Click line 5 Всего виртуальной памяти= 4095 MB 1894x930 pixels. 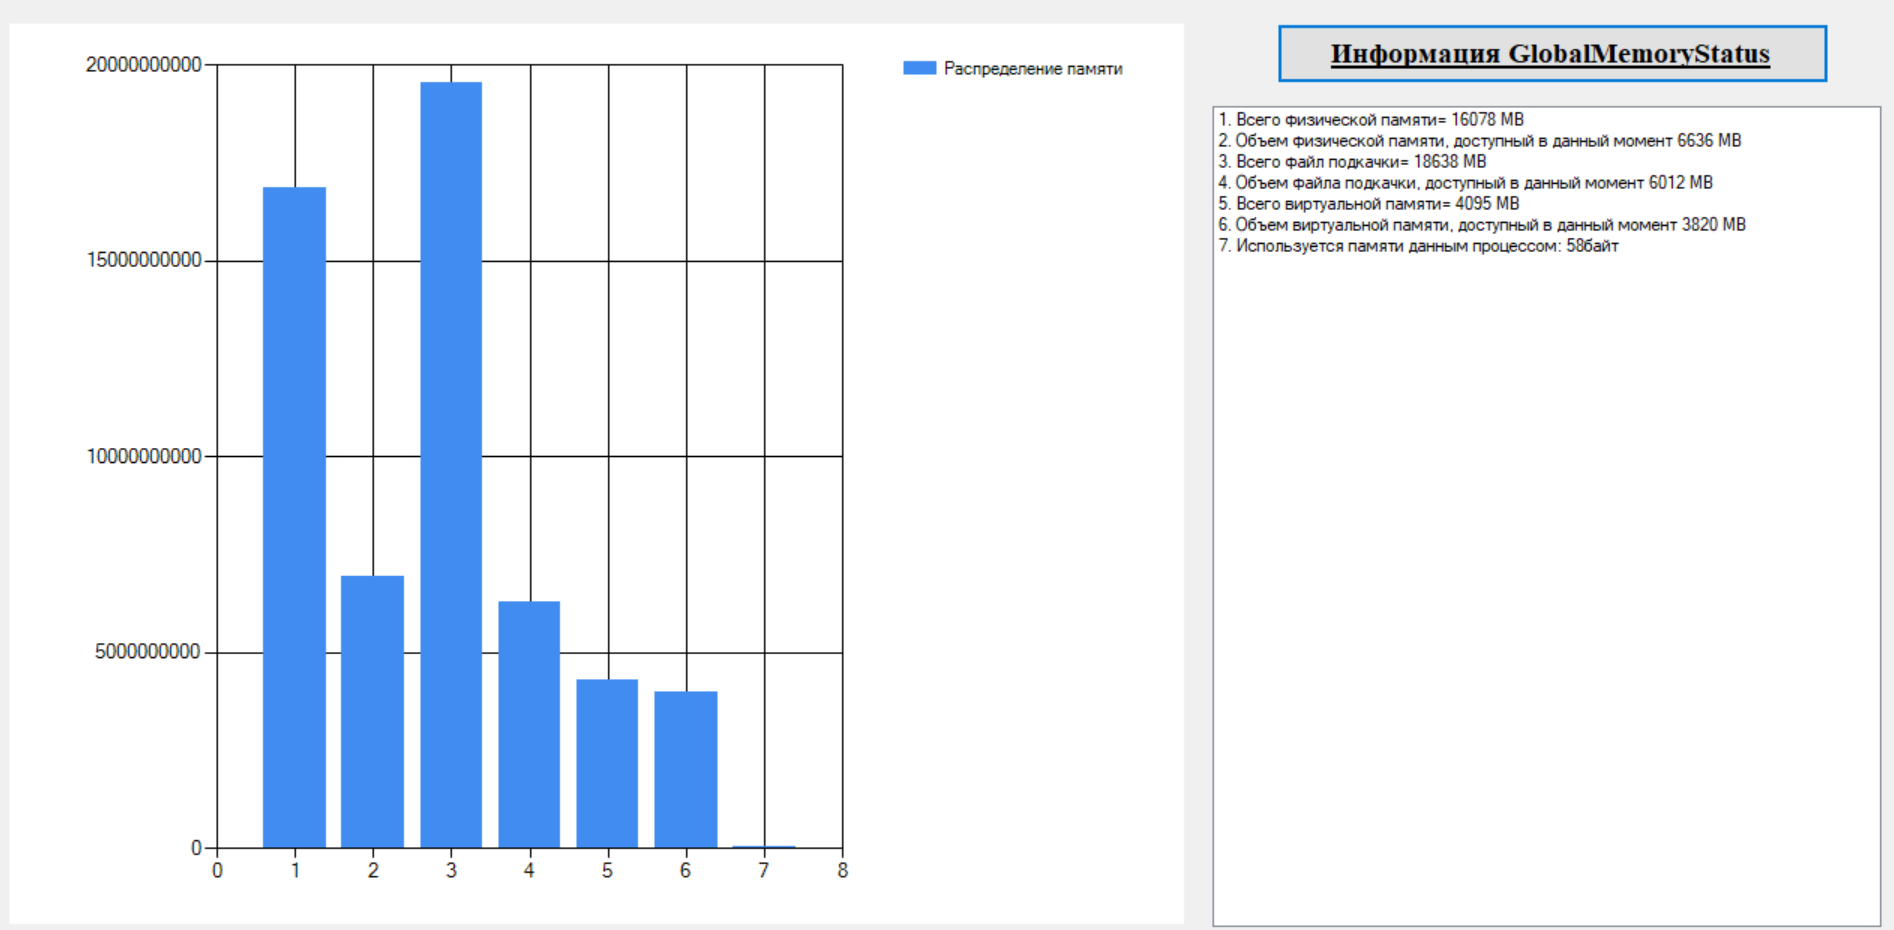point(1369,204)
